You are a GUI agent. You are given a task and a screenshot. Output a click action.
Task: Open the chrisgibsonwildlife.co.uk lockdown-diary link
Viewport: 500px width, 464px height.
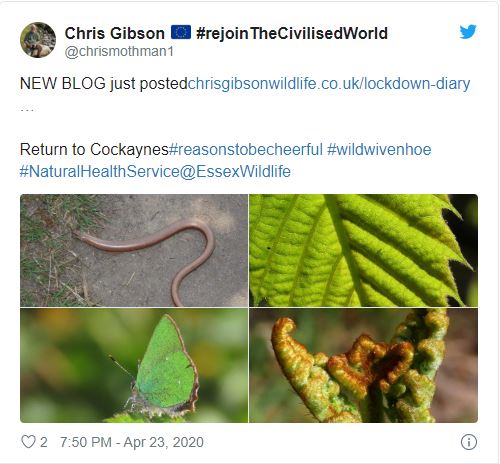point(329,83)
